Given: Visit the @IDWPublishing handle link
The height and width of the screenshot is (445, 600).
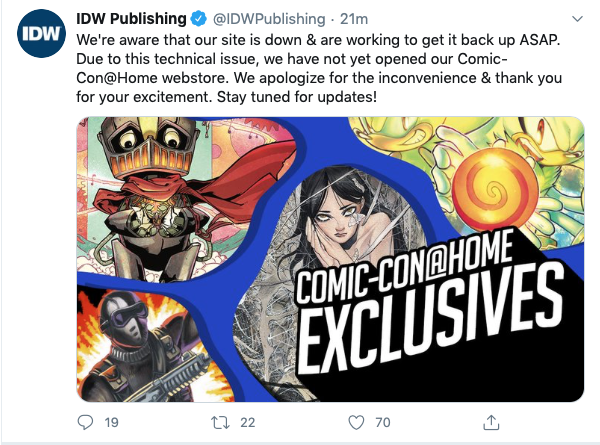Looking at the screenshot, I should [269, 18].
